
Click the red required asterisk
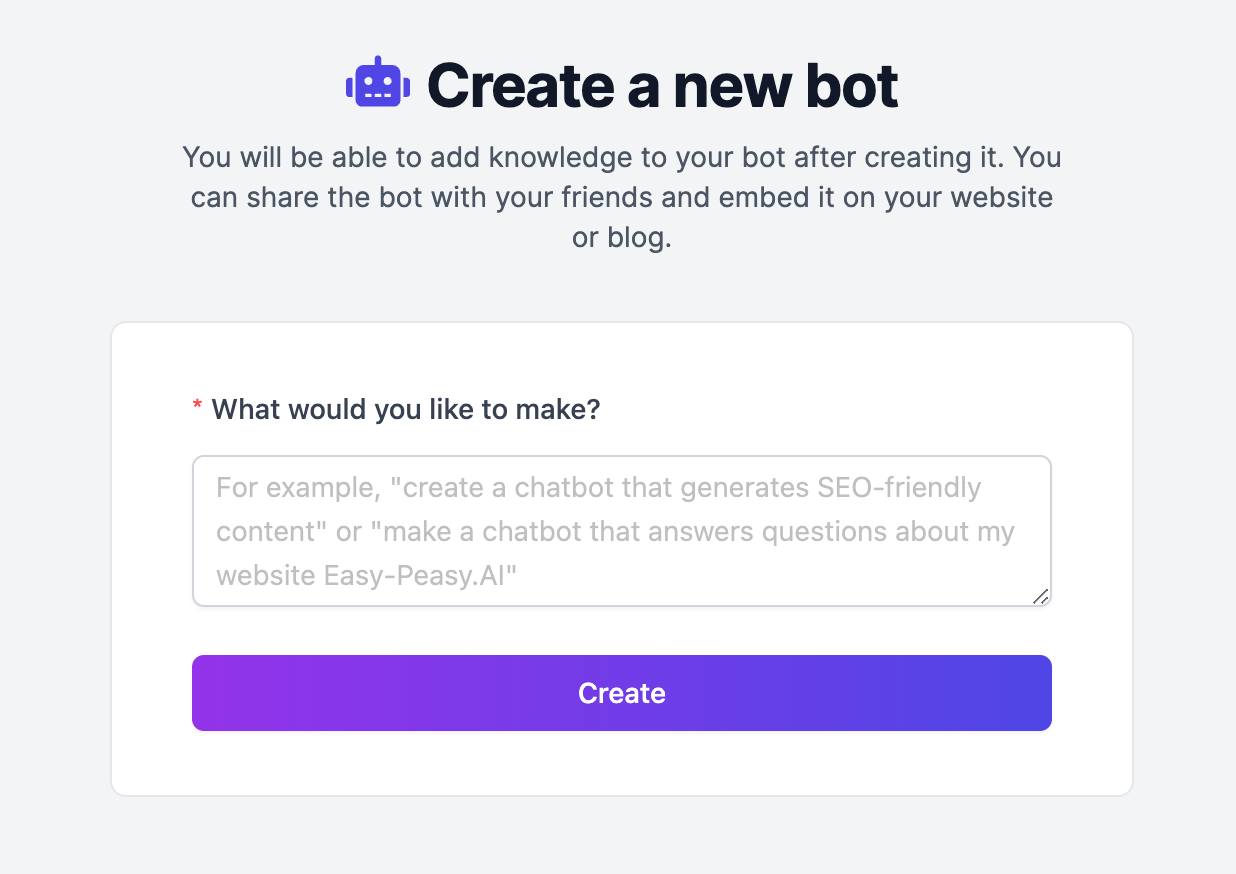click(196, 406)
